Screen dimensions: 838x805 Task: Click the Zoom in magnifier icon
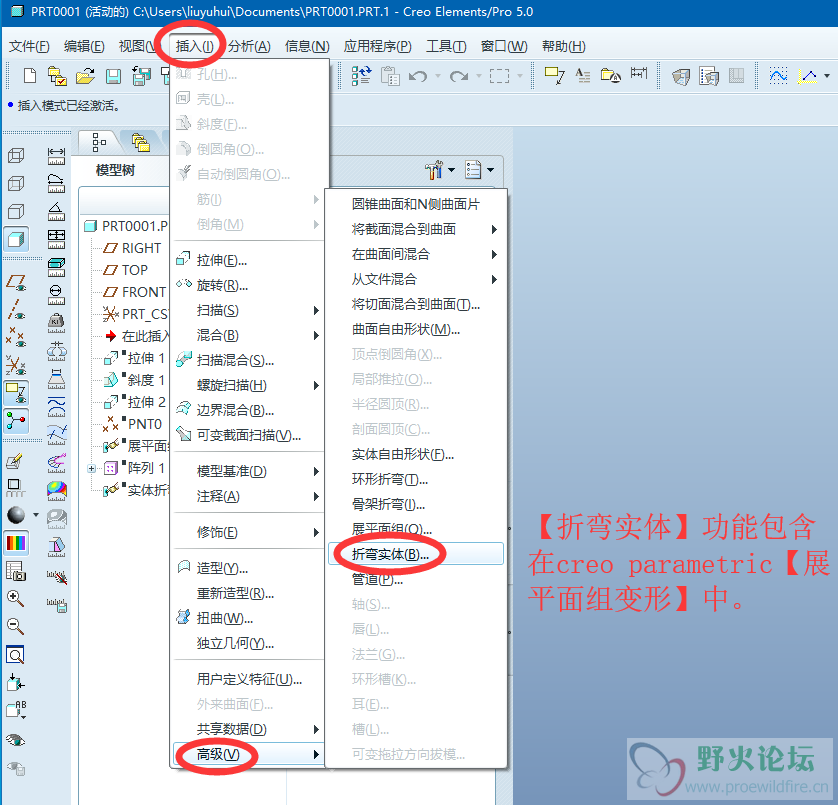click(15, 599)
